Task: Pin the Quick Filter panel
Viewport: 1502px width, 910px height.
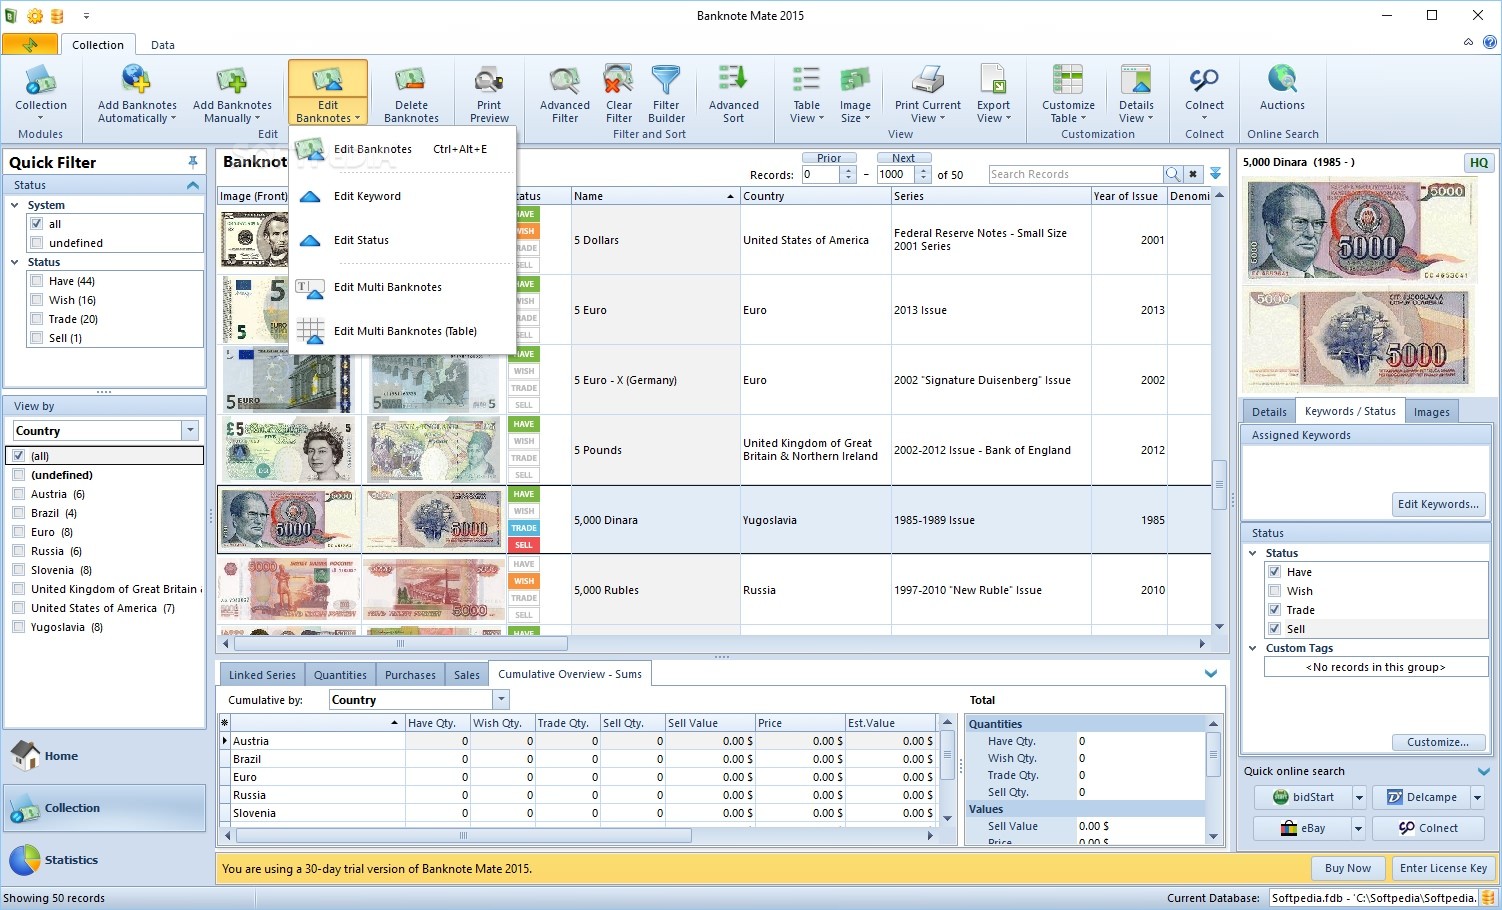Action: tap(193, 162)
